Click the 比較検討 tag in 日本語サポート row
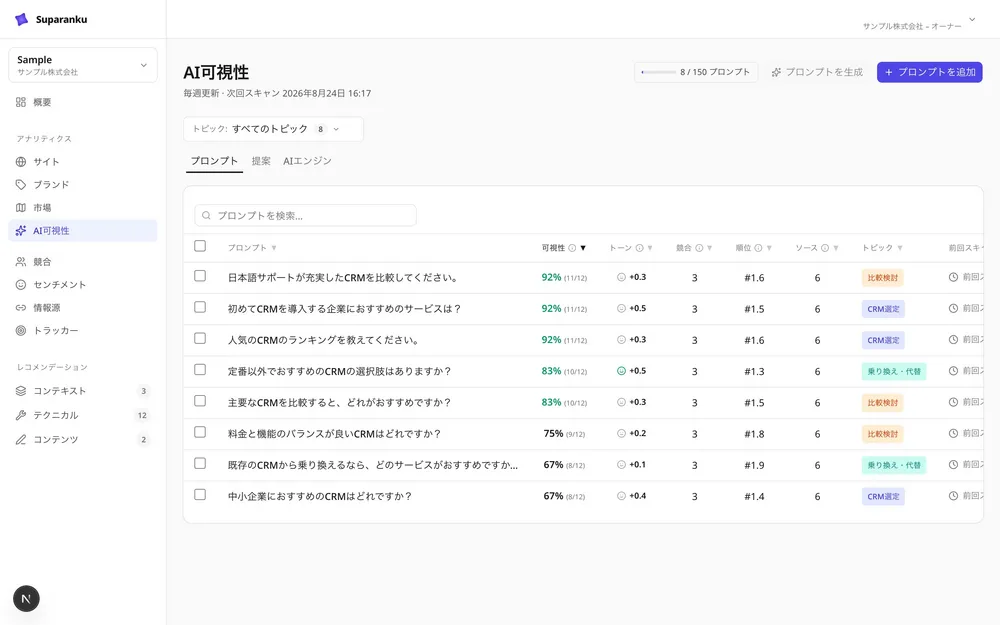The width and height of the screenshot is (1000, 625). pyautogui.click(x=883, y=278)
